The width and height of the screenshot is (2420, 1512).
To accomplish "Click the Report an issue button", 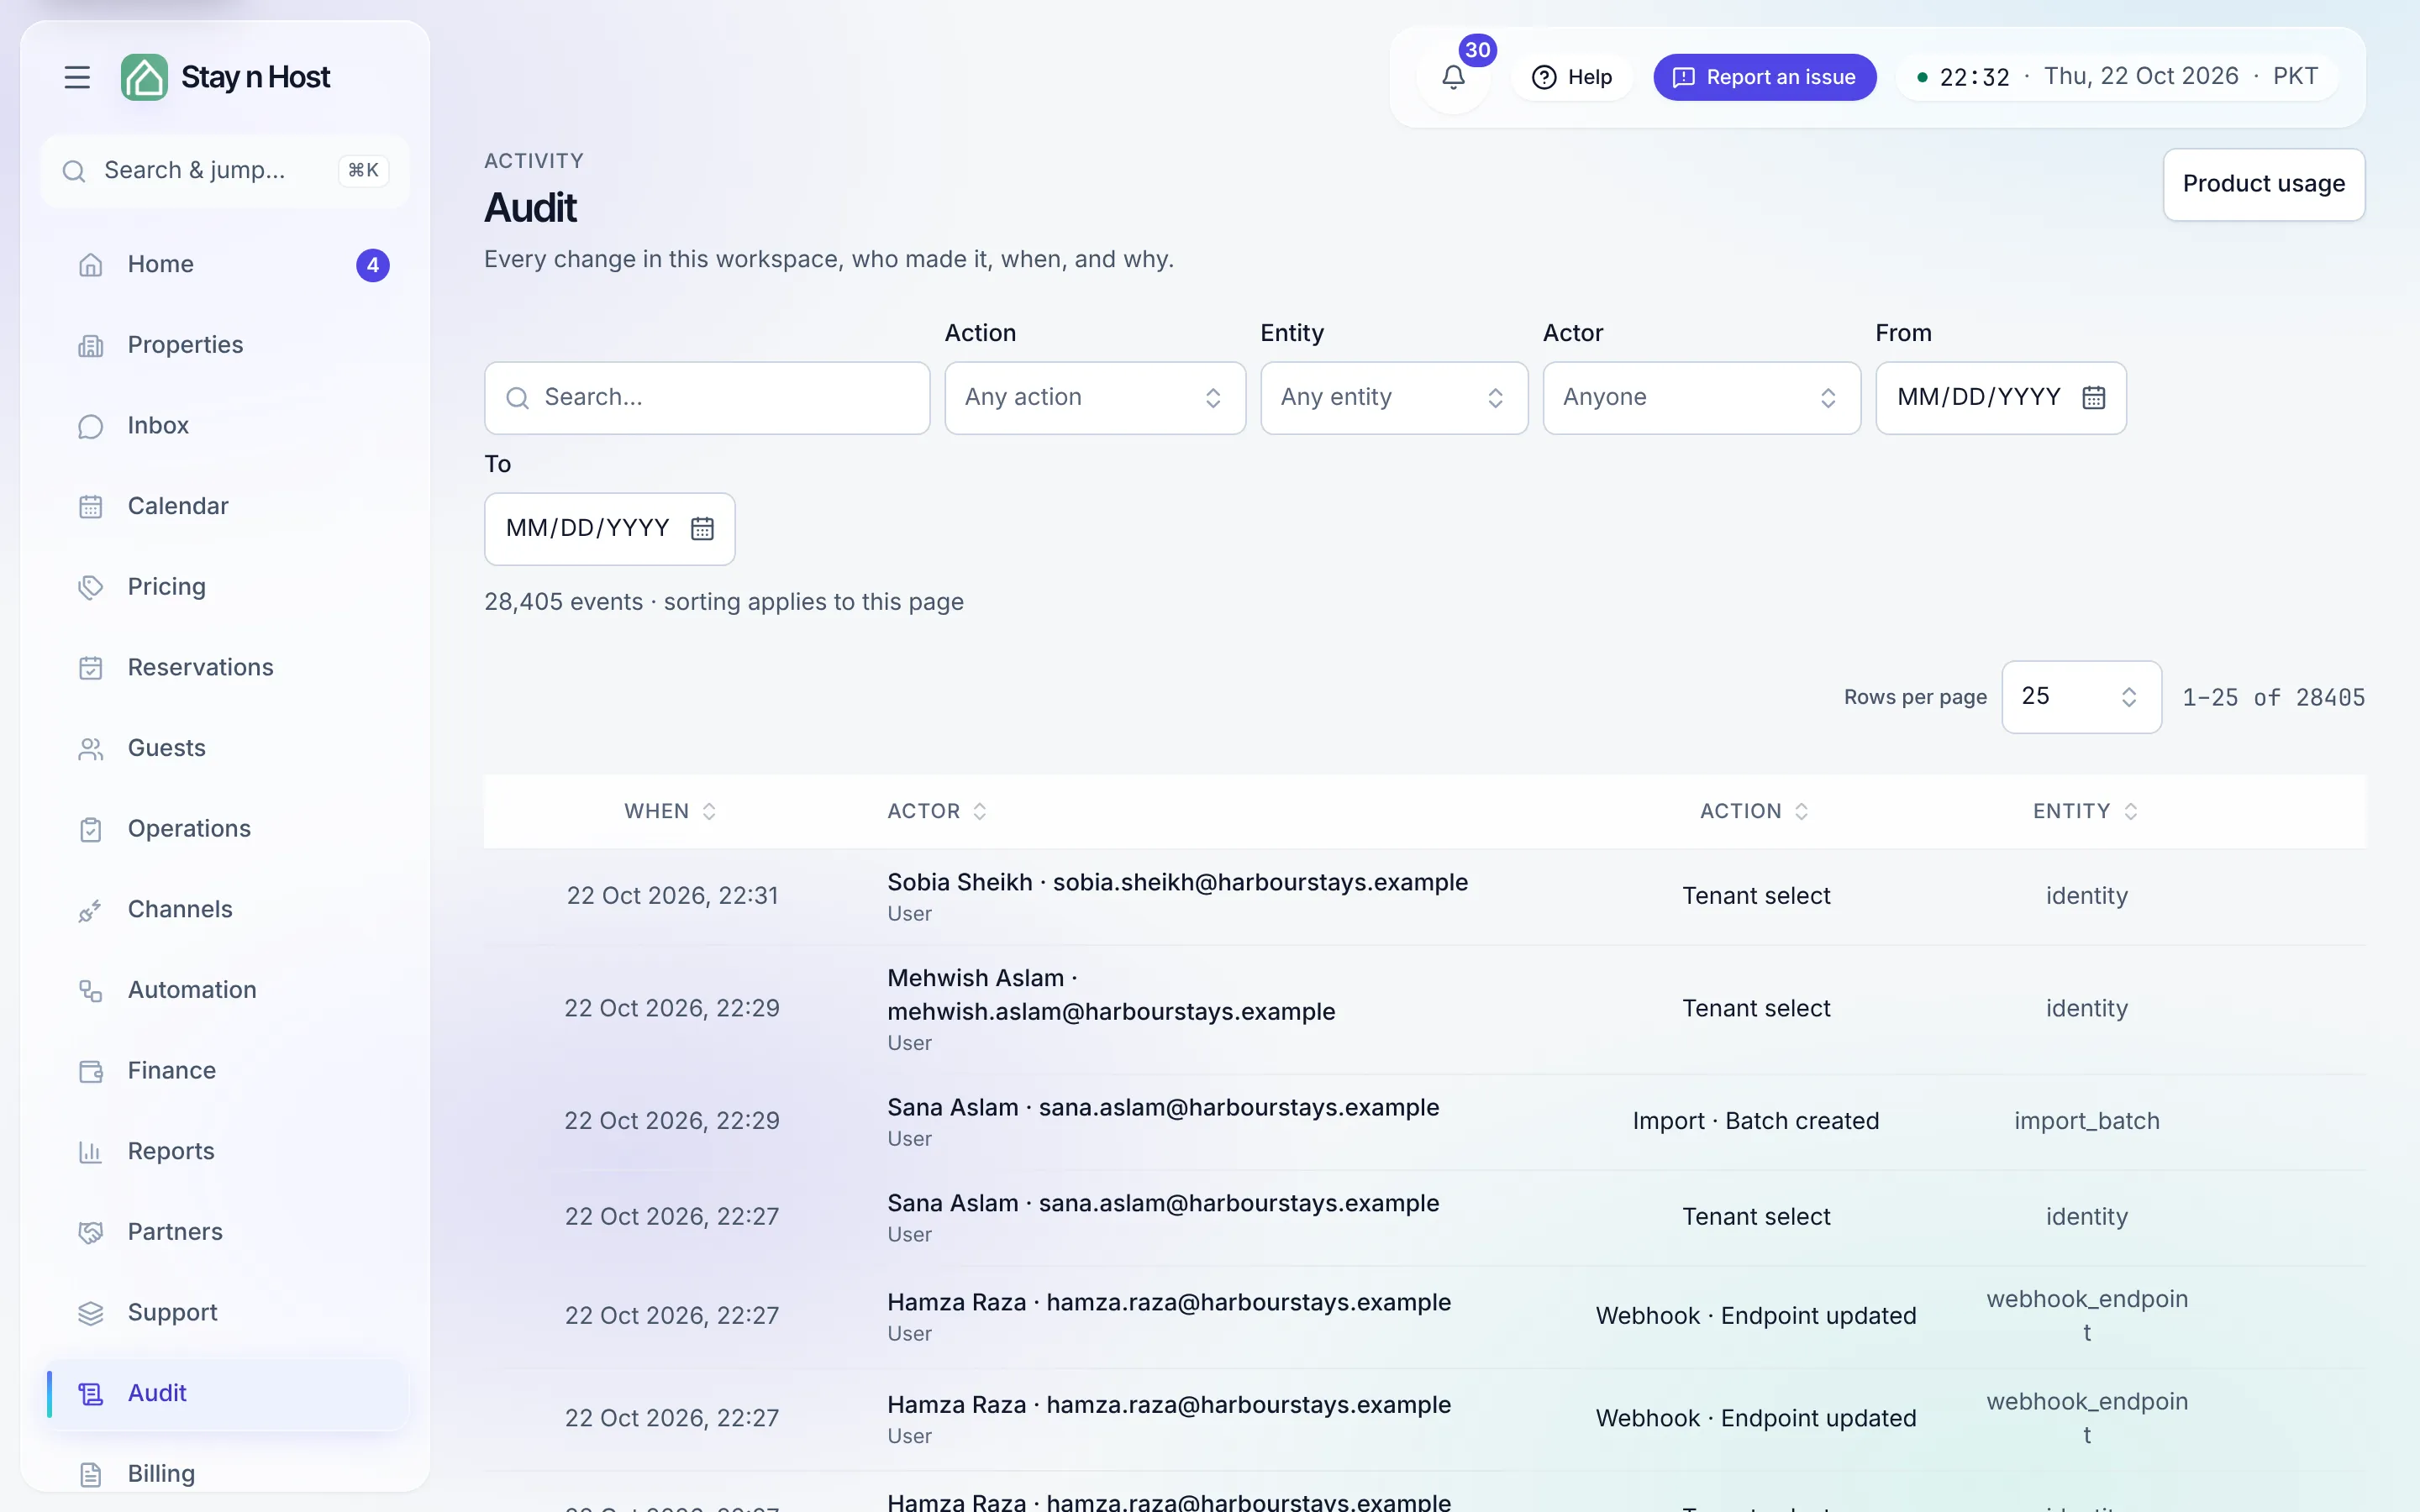I will pyautogui.click(x=1764, y=77).
